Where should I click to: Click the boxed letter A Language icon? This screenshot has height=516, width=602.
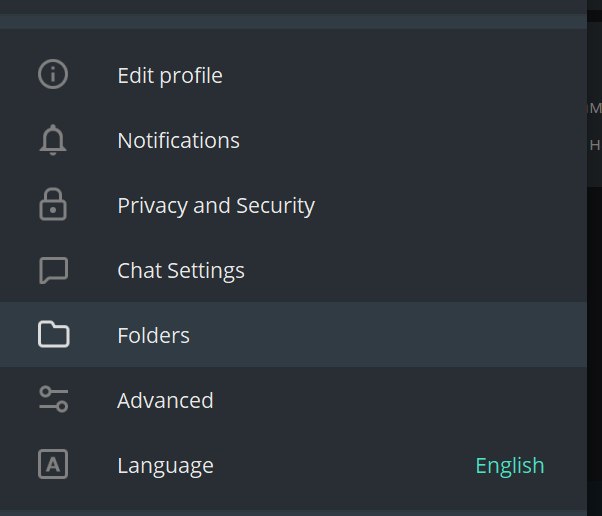pos(53,464)
